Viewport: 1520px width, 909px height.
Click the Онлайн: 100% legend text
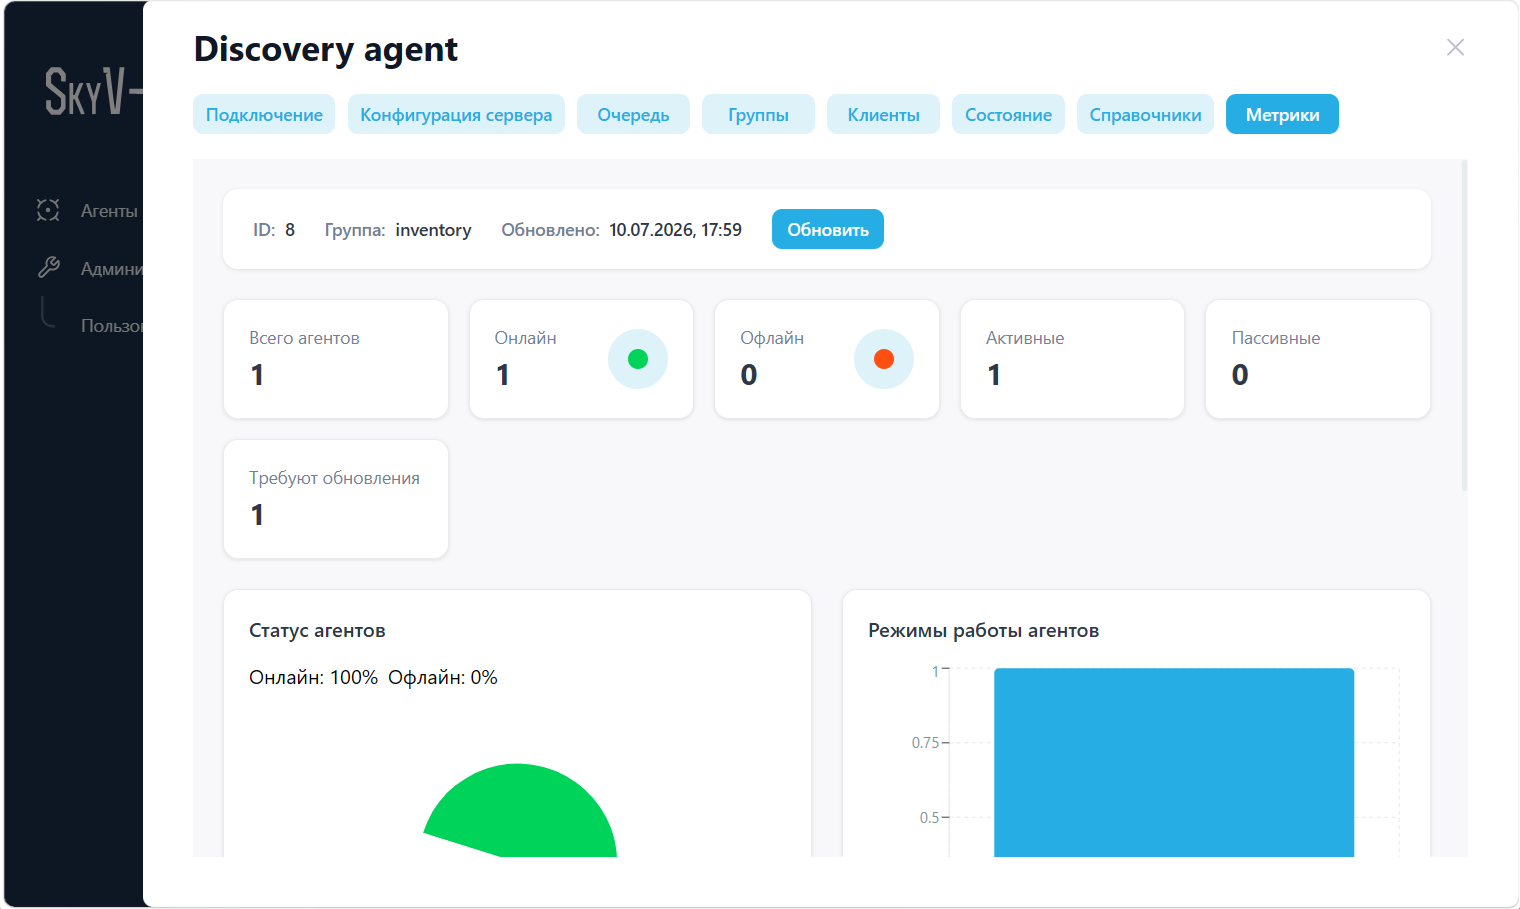click(x=313, y=677)
